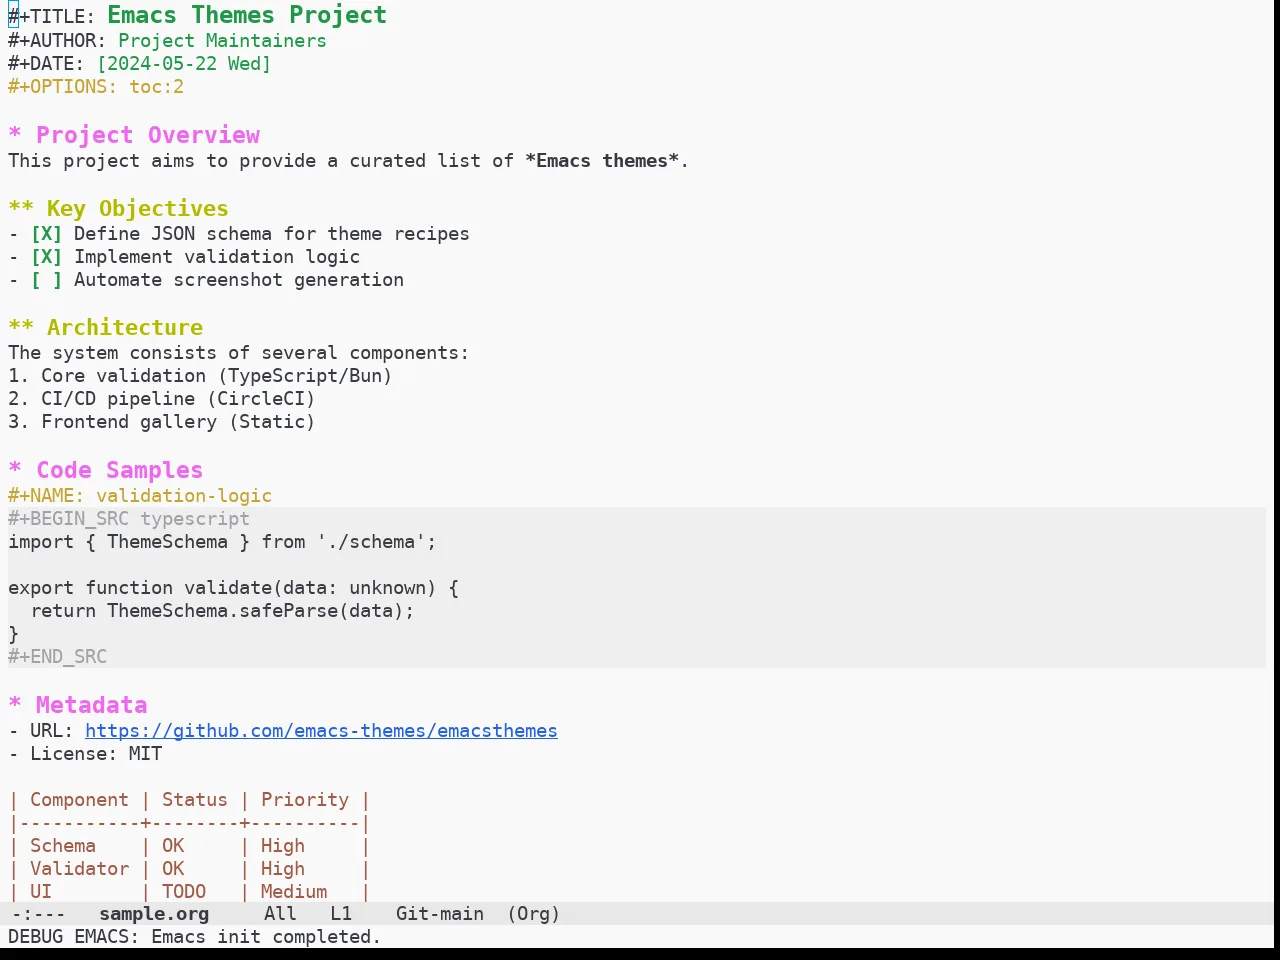This screenshot has width=1280, height=960.
Task: Collapse the Architecture subheading
Action: pyautogui.click(x=21, y=328)
